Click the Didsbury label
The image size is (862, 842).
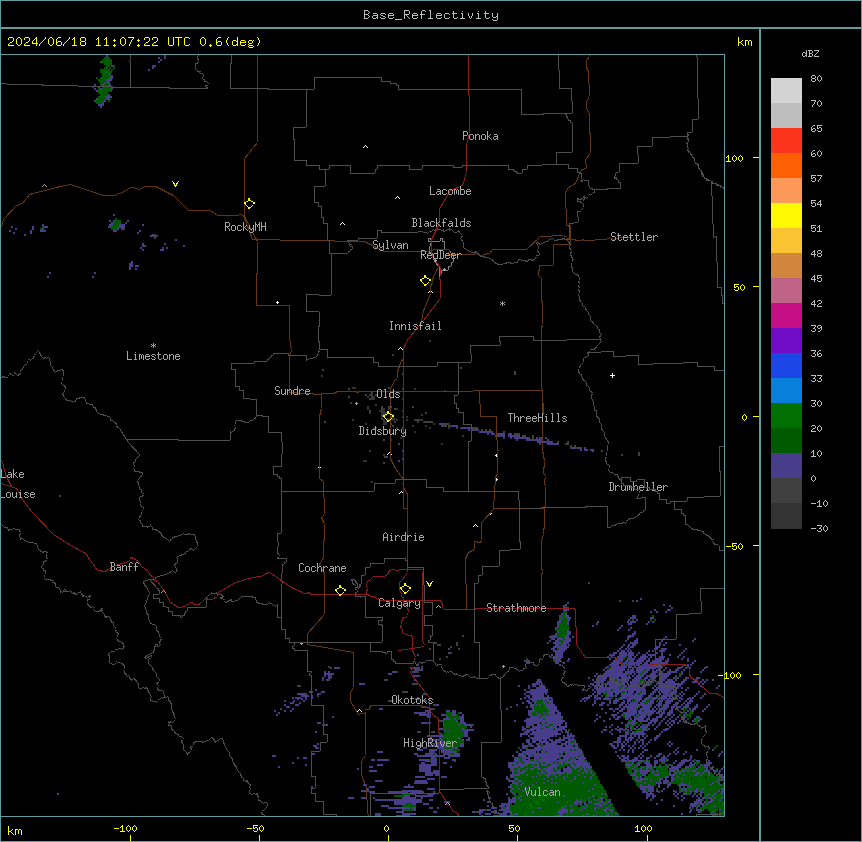tap(383, 431)
